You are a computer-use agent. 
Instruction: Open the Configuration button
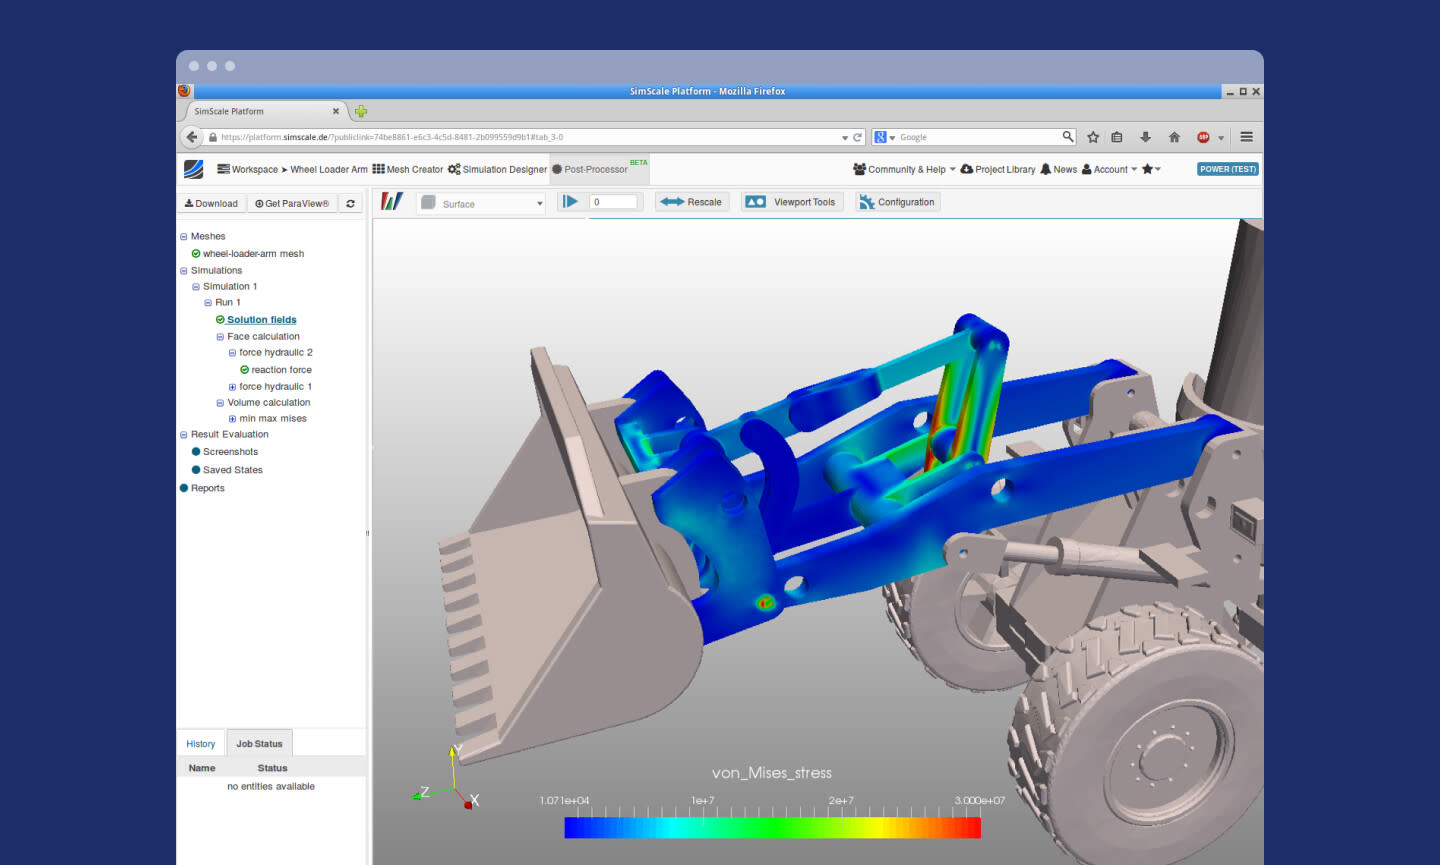[897, 202]
